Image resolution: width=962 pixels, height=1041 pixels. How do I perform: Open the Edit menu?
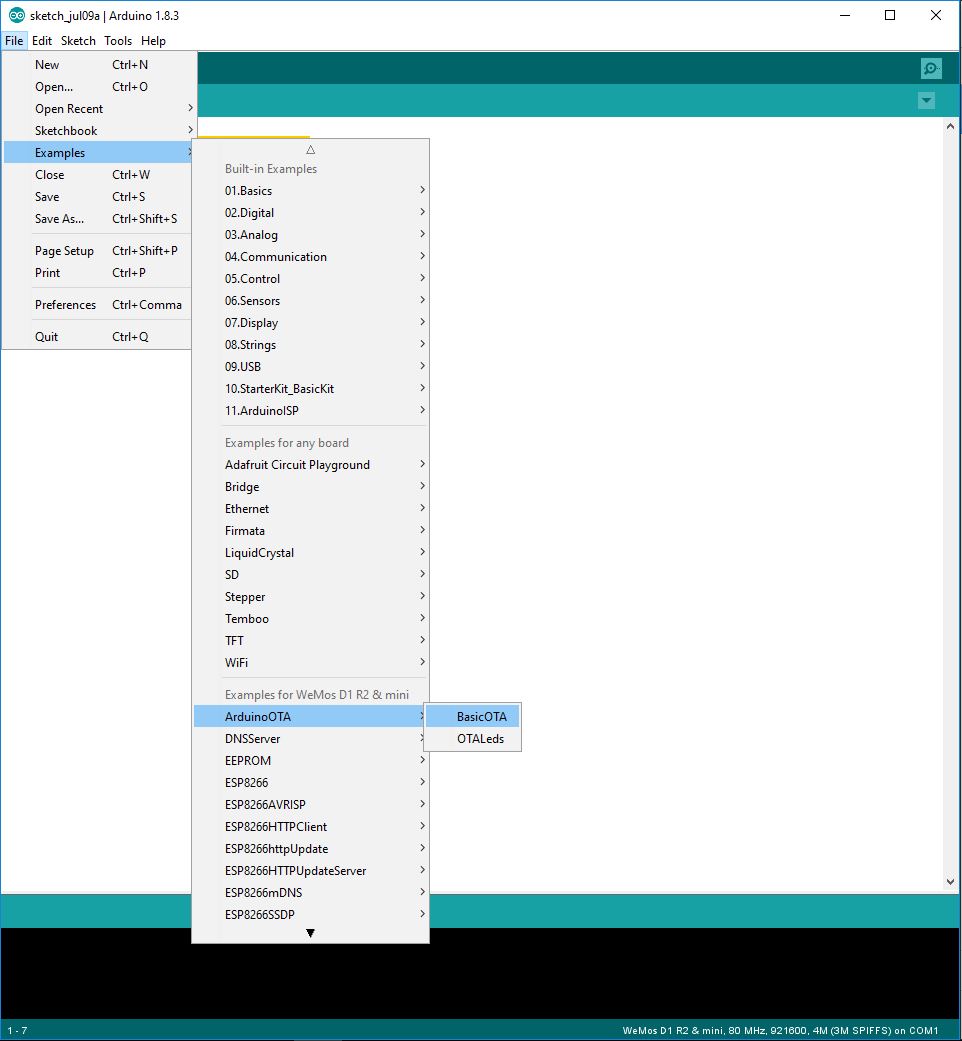coord(42,41)
